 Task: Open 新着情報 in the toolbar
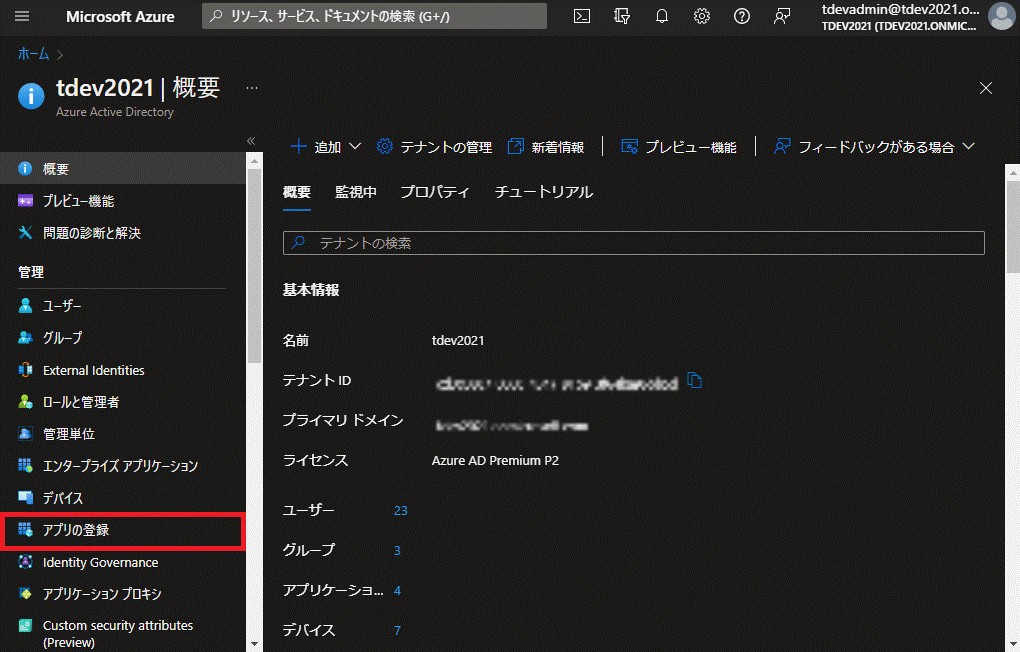[x=546, y=147]
